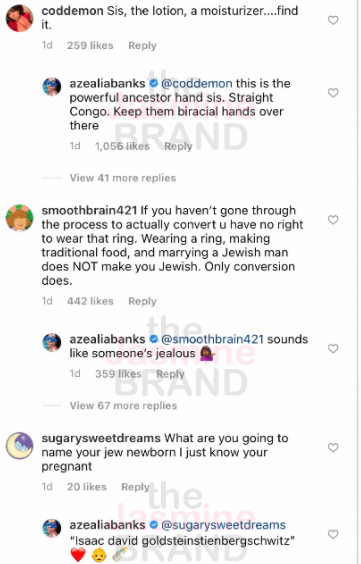Viewport: 361px width, 564px height.
Task: Open the @coddemon mention link
Action: 197,83
